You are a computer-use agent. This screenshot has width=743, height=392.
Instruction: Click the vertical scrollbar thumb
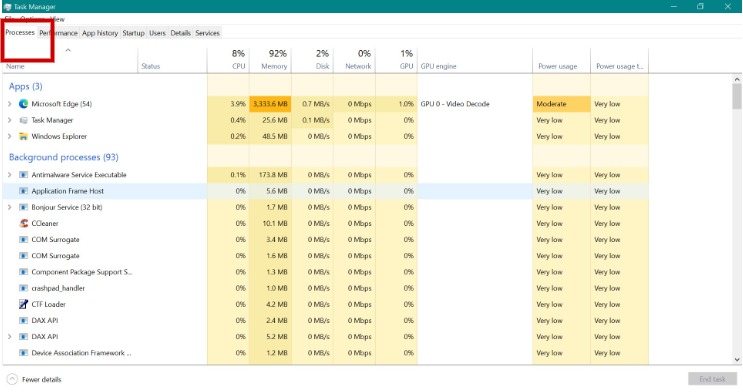tap(736, 97)
